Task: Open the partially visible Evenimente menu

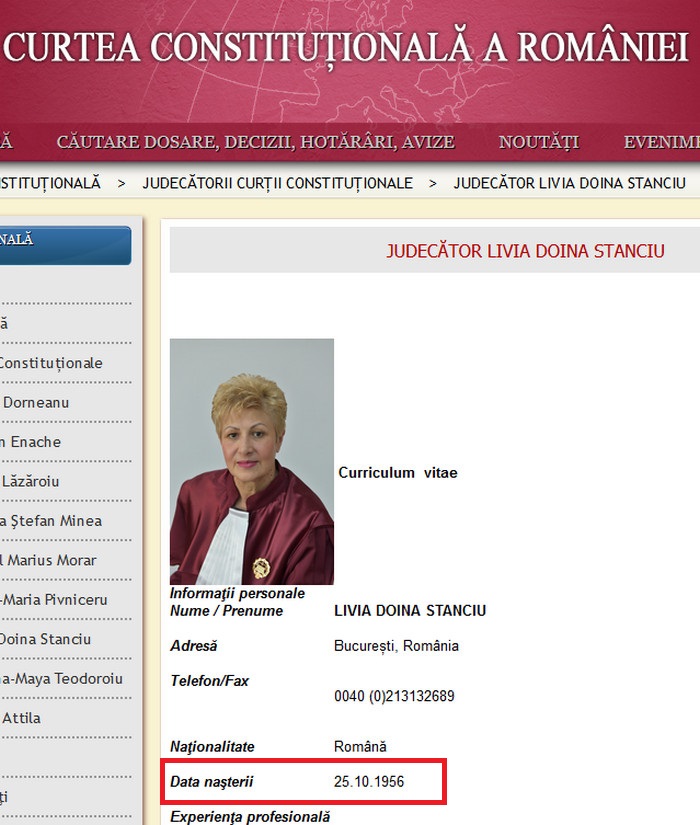Action: click(x=662, y=142)
